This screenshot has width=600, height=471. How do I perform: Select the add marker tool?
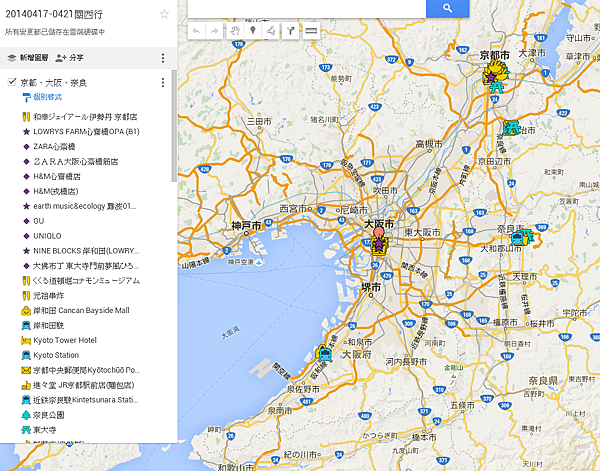pos(253,31)
